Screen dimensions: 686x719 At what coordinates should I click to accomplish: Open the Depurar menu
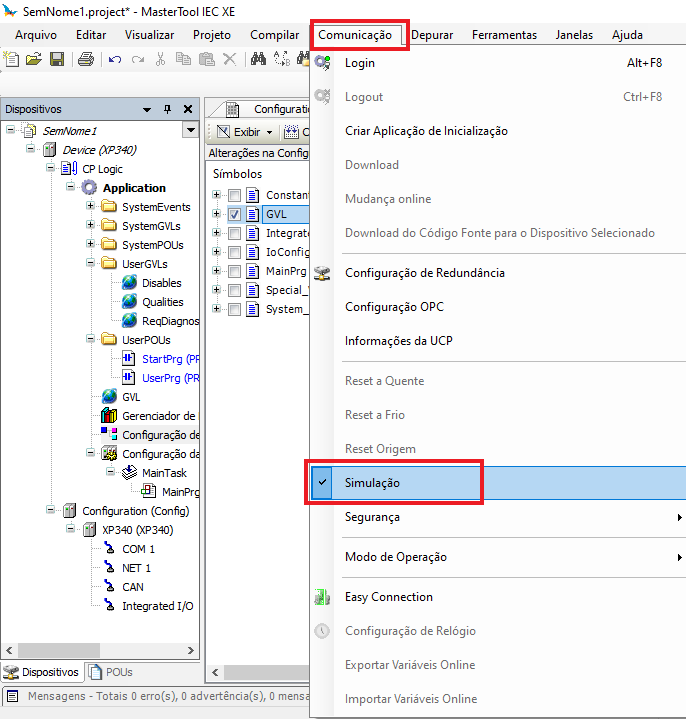[x=432, y=35]
